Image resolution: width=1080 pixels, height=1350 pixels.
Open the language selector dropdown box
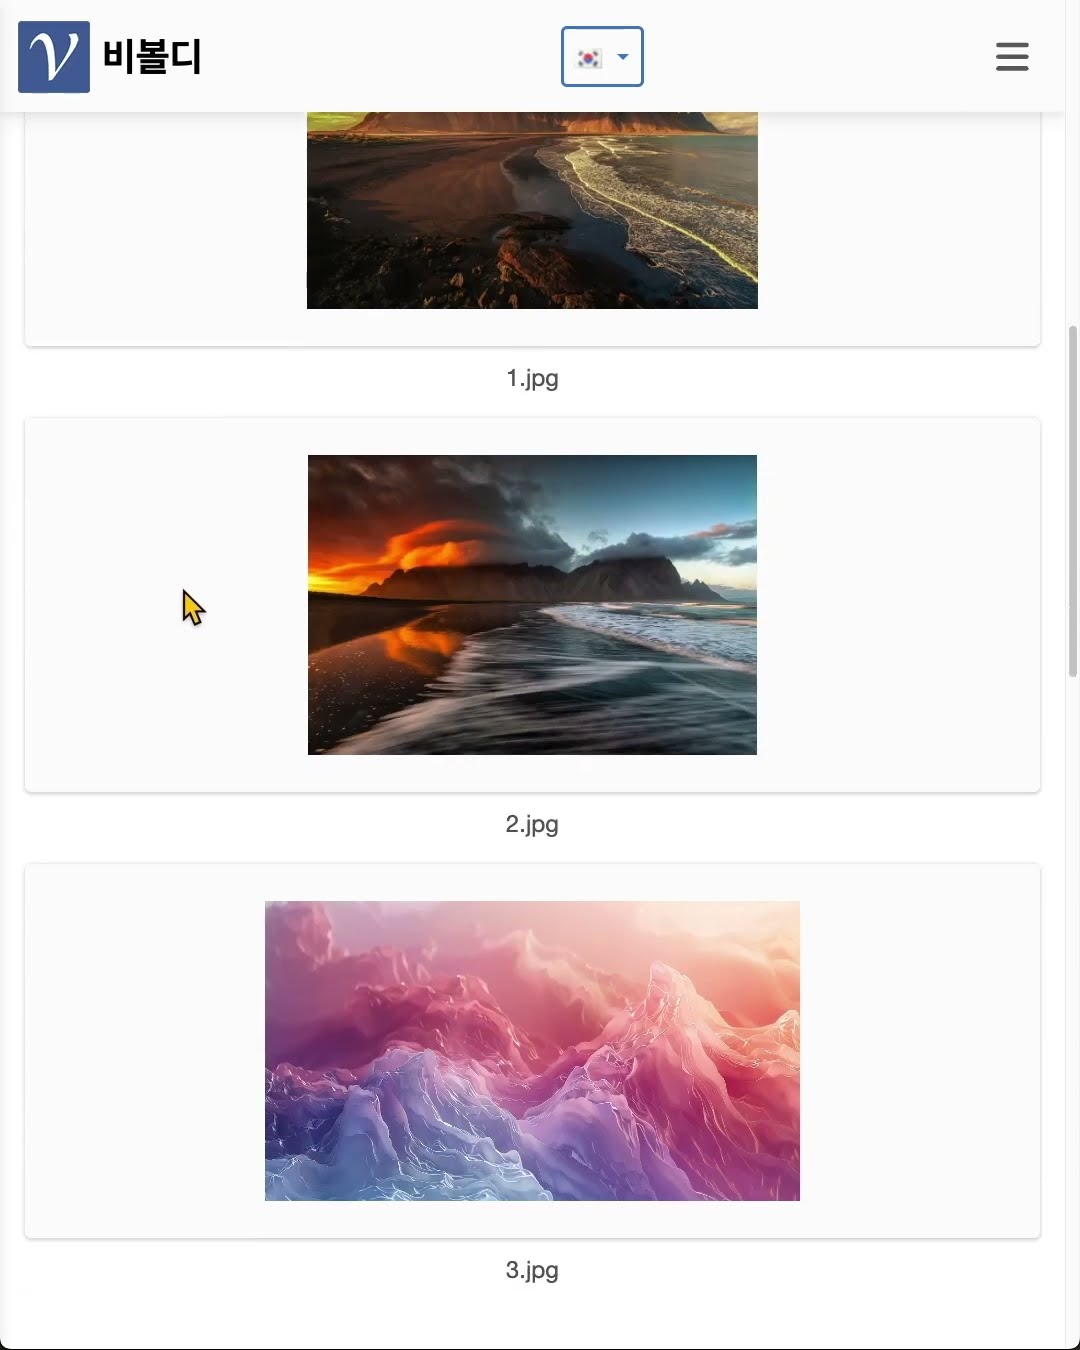(x=602, y=57)
